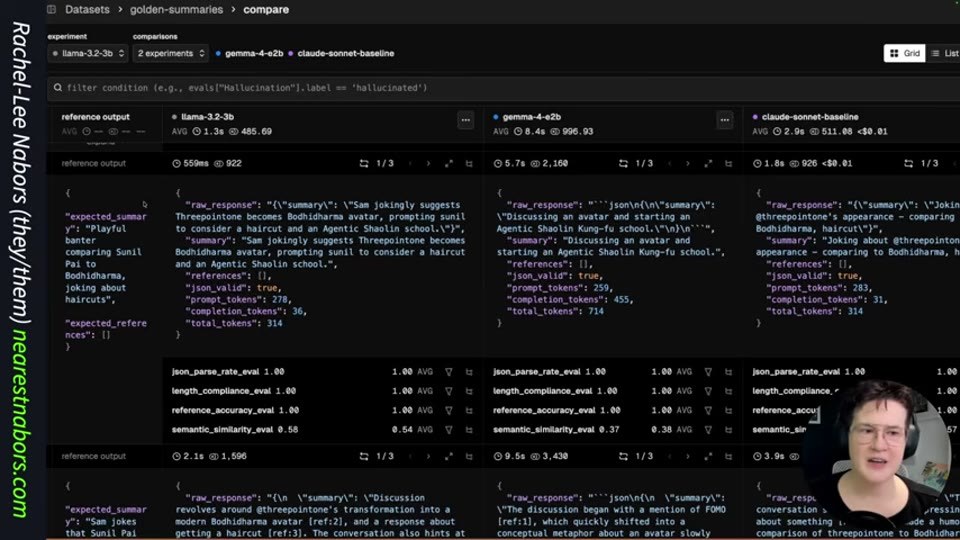Click the reference output column header
This screenshot has height=540, width=960.
[x=96, y=116]
